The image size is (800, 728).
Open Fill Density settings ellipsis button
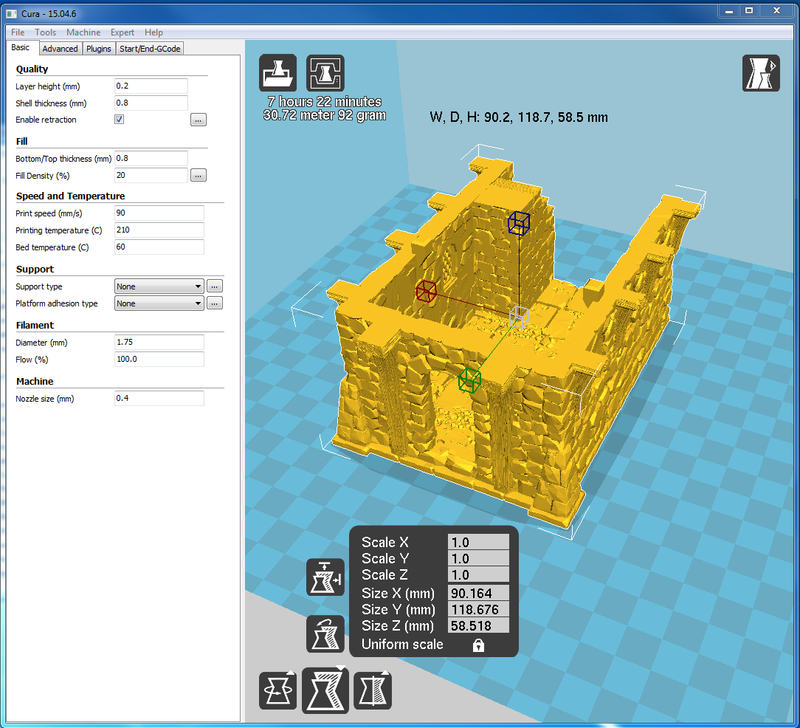(198, 175)
